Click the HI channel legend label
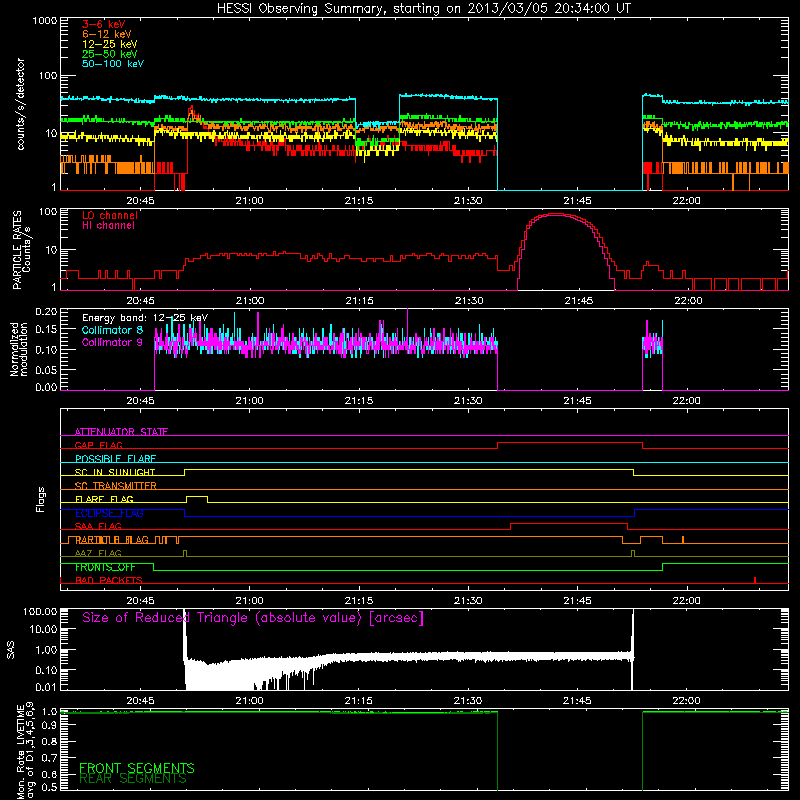 (x=108, y=226)
